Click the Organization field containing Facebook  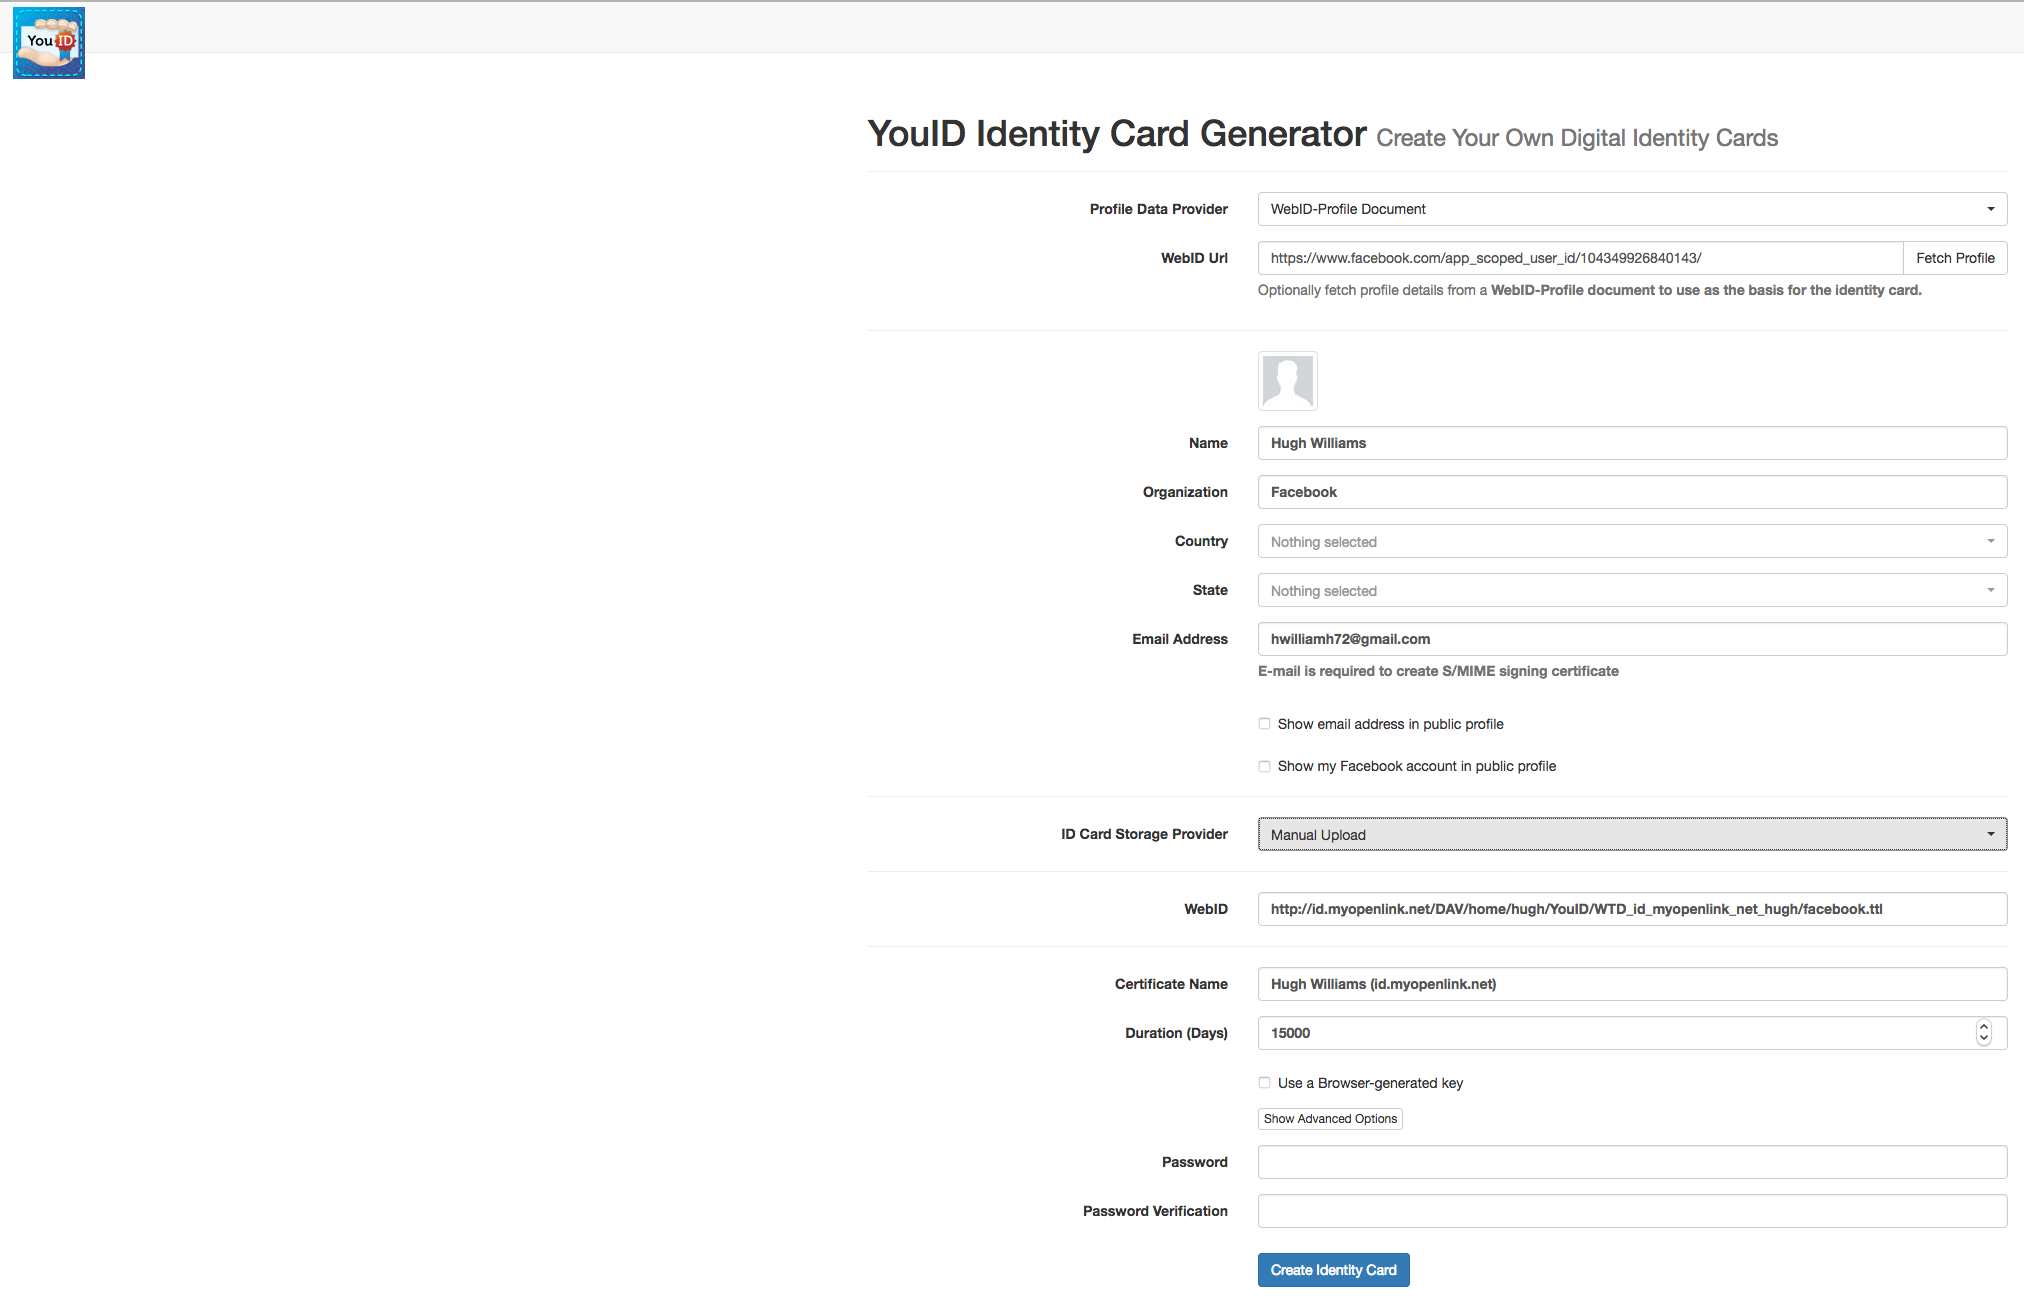point(1631,492)
